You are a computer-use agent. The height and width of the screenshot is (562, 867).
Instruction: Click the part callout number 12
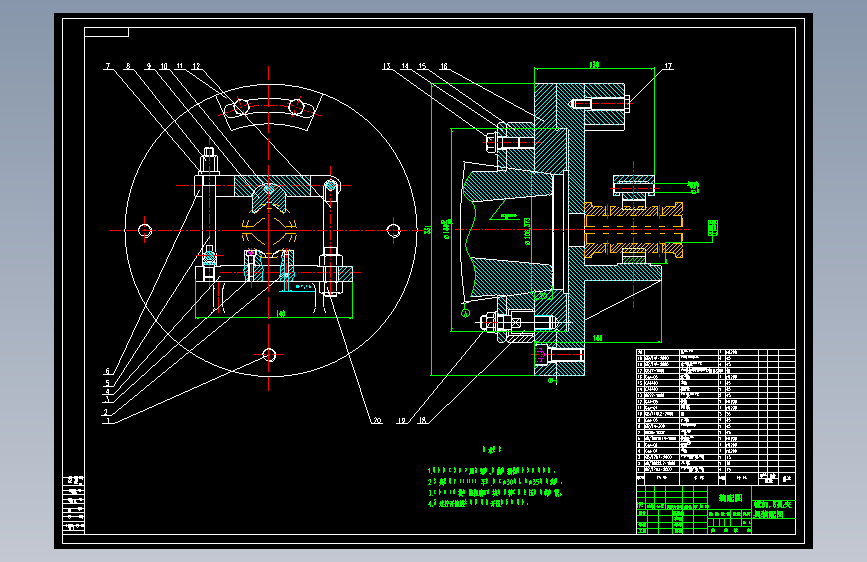click(x=196, y=66)
